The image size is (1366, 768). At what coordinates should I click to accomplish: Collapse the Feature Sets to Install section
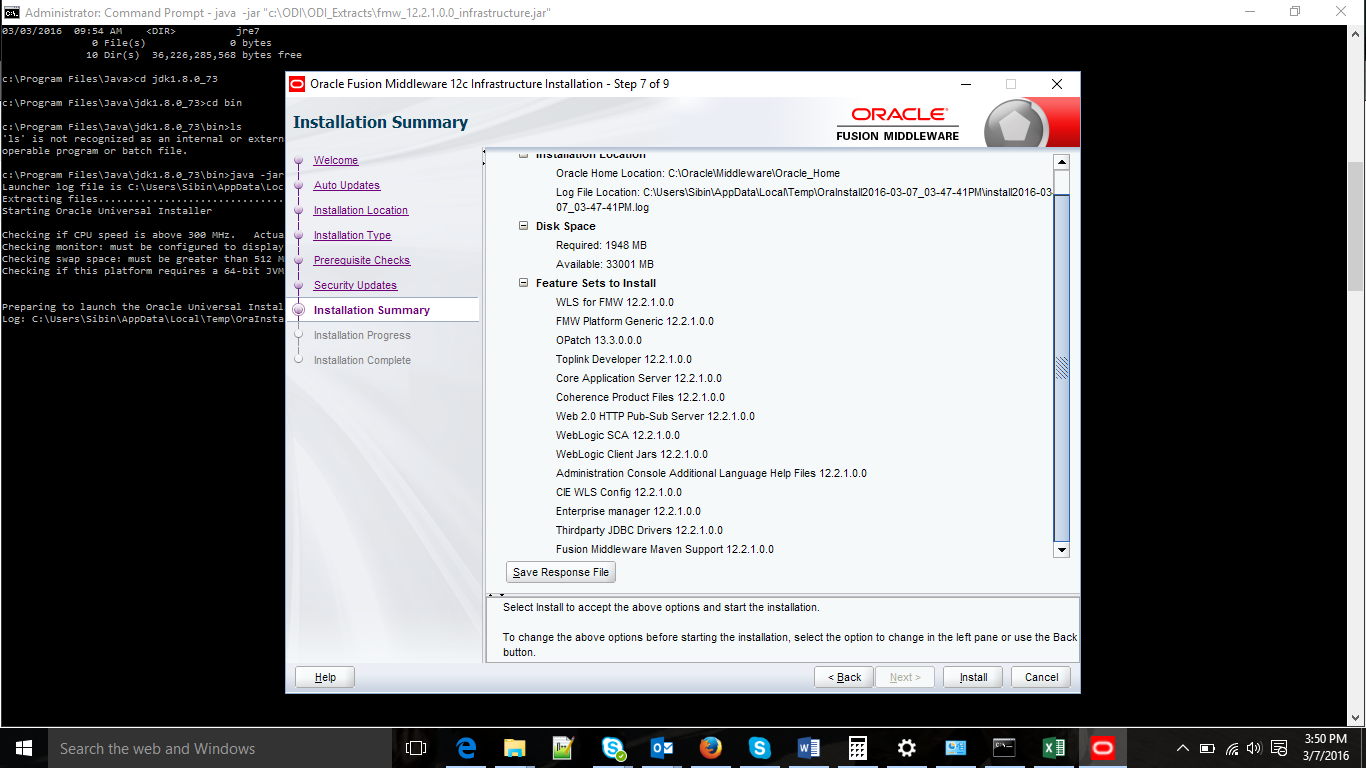pyautogui.click(x=522, y=283)
